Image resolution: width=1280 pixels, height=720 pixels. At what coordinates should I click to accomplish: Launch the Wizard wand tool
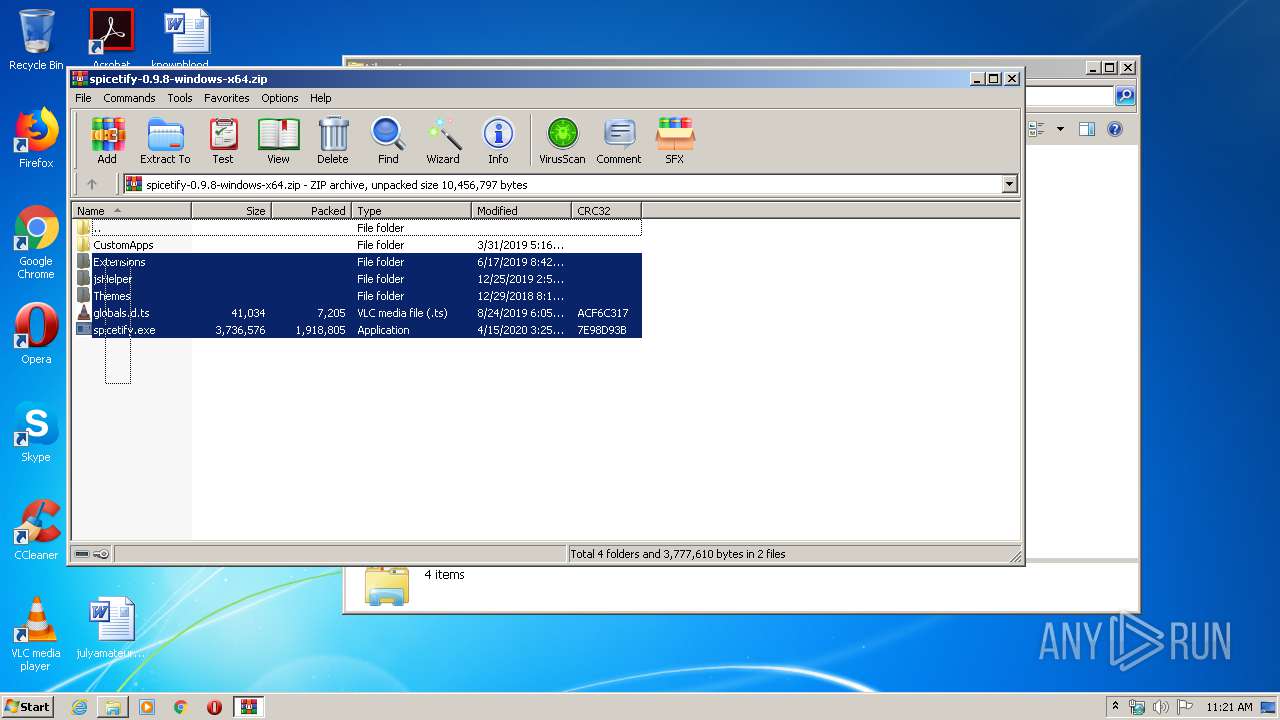443,140
